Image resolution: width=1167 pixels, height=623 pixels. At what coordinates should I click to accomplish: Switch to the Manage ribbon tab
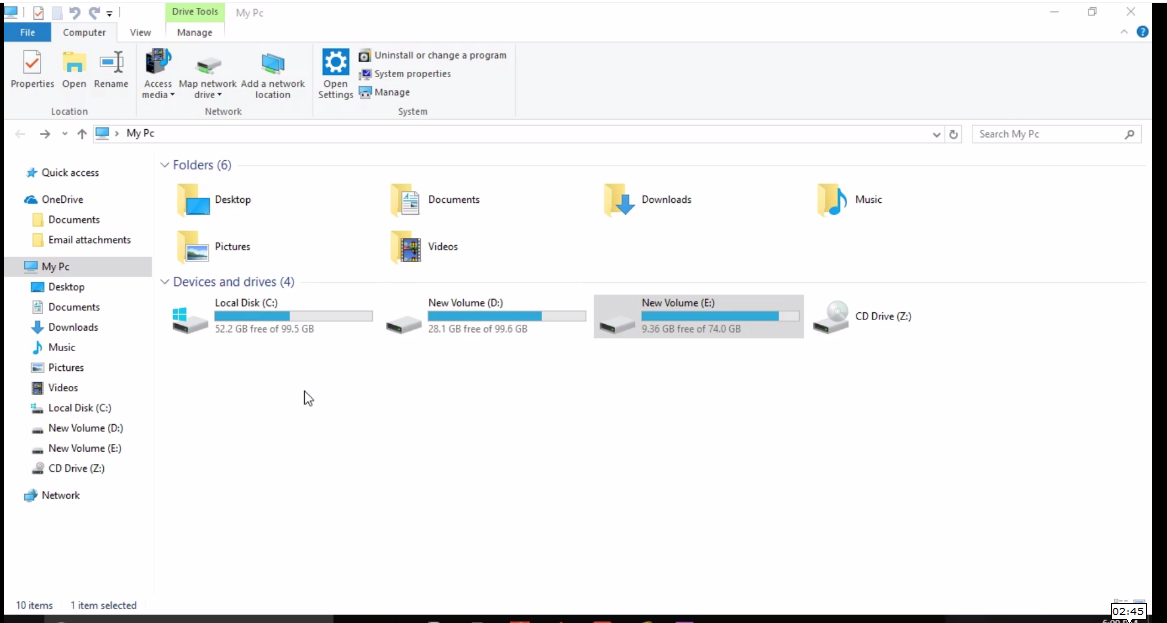pos(194,32)
